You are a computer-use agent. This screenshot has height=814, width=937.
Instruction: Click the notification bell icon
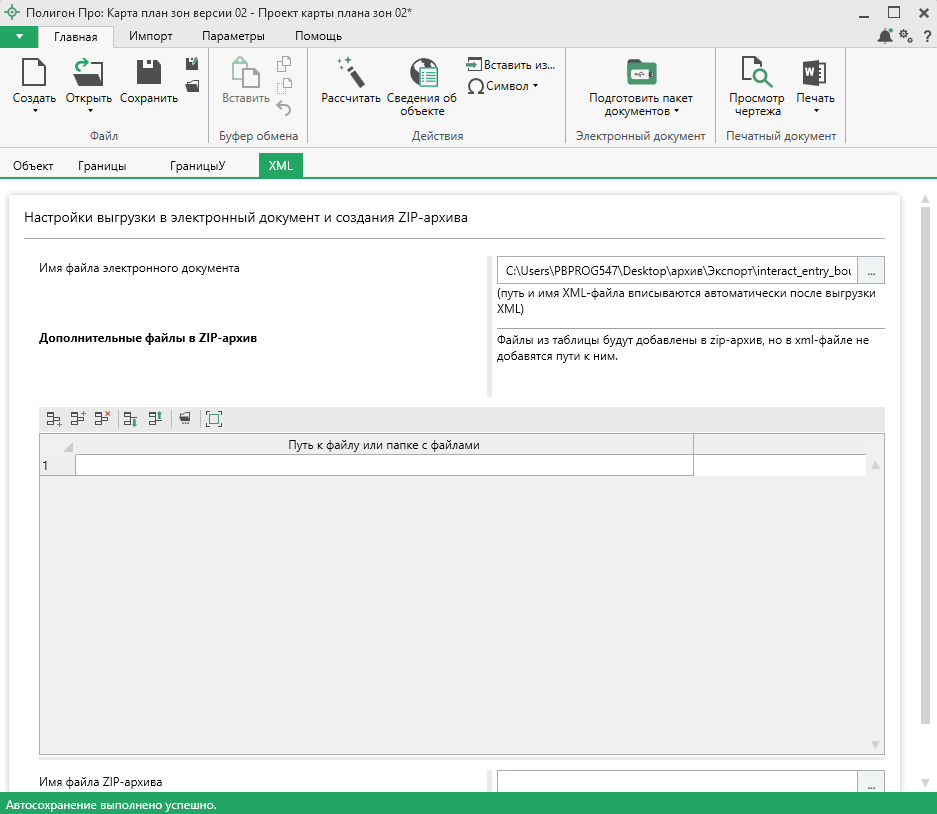(x=884, y=36)
